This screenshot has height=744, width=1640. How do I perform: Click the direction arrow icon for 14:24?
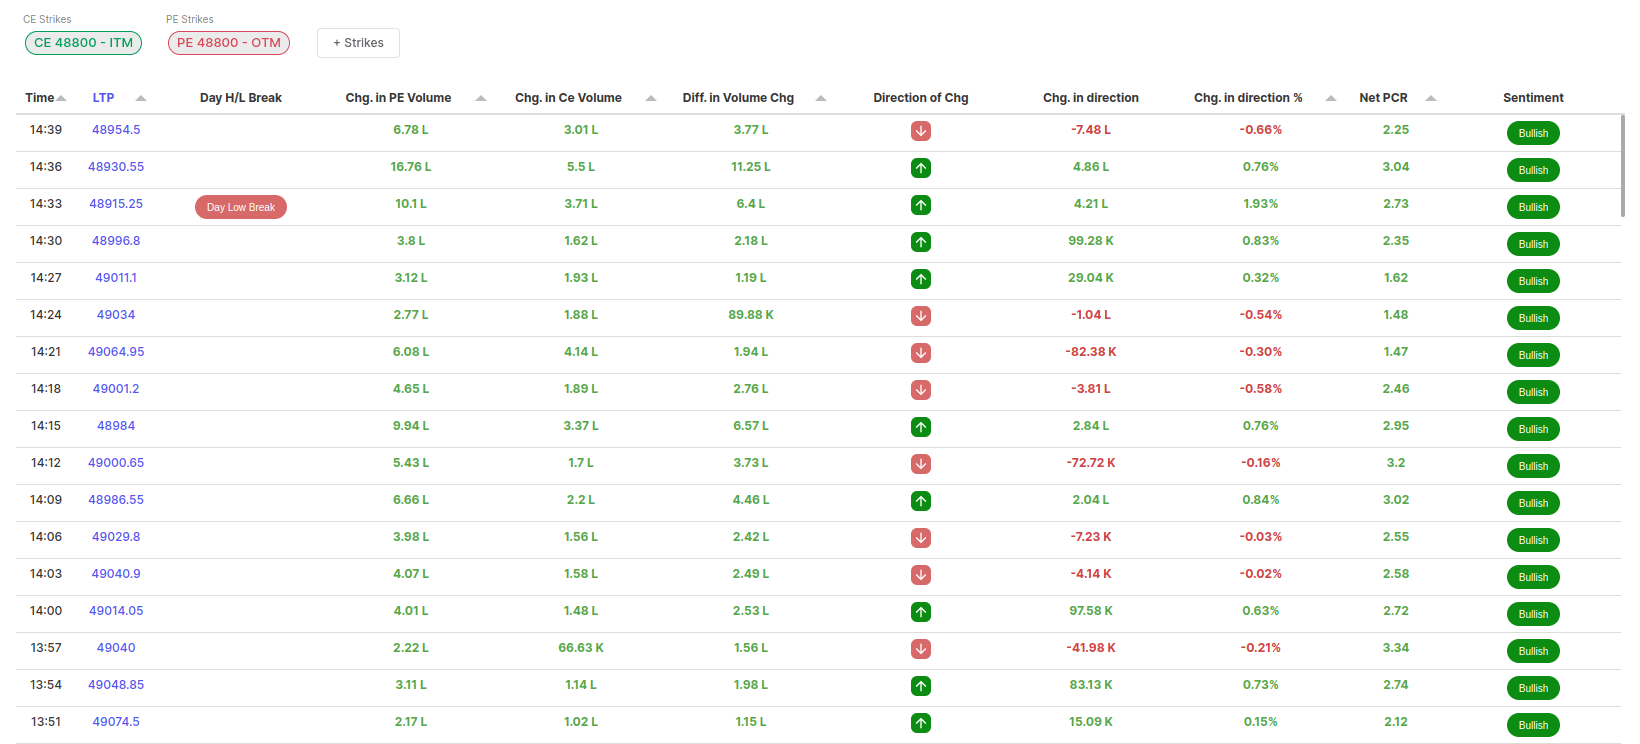pos(921,316)
